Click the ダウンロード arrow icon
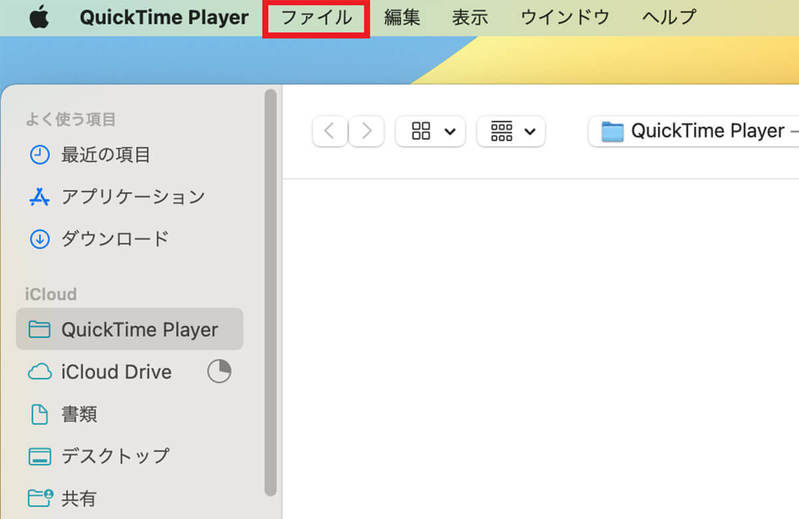This screenshot has width=799, height=519. click(x=39, y=239)
